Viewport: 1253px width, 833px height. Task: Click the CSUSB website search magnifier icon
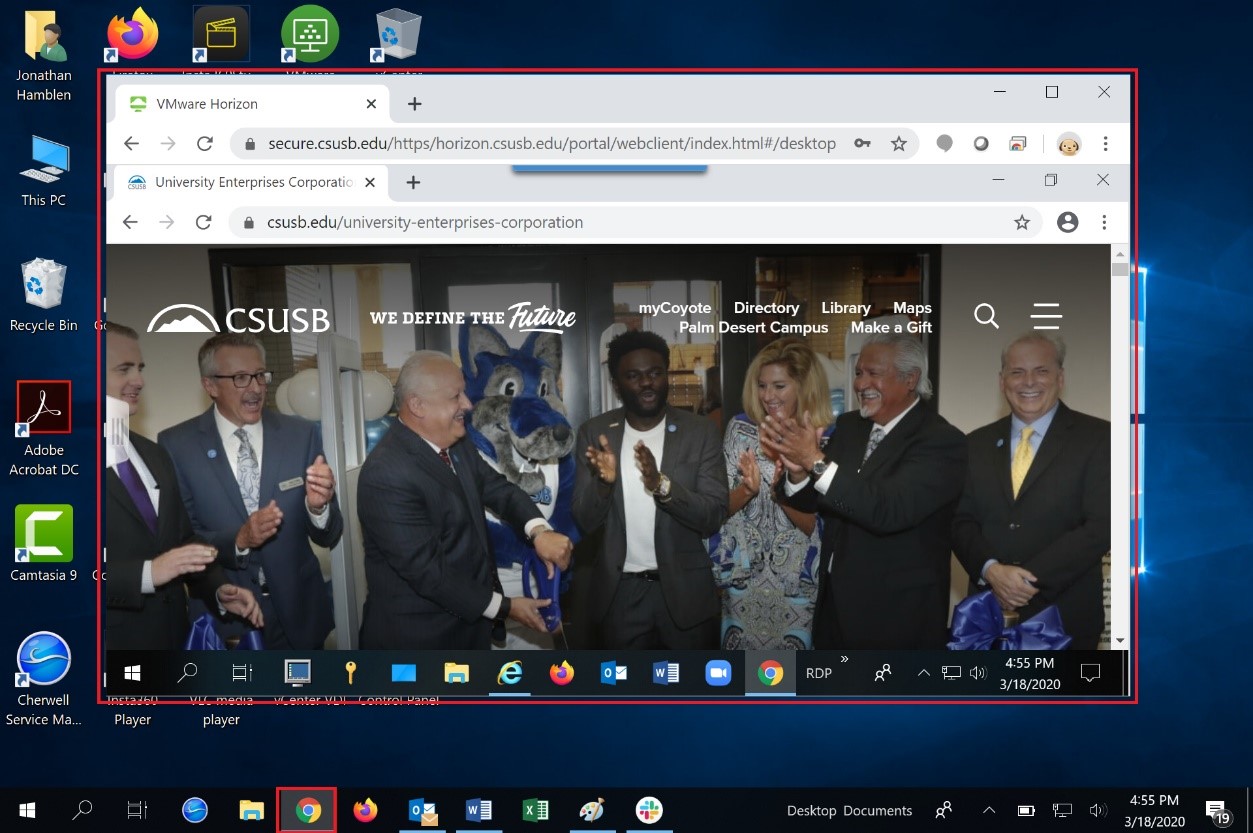point(986,317)
